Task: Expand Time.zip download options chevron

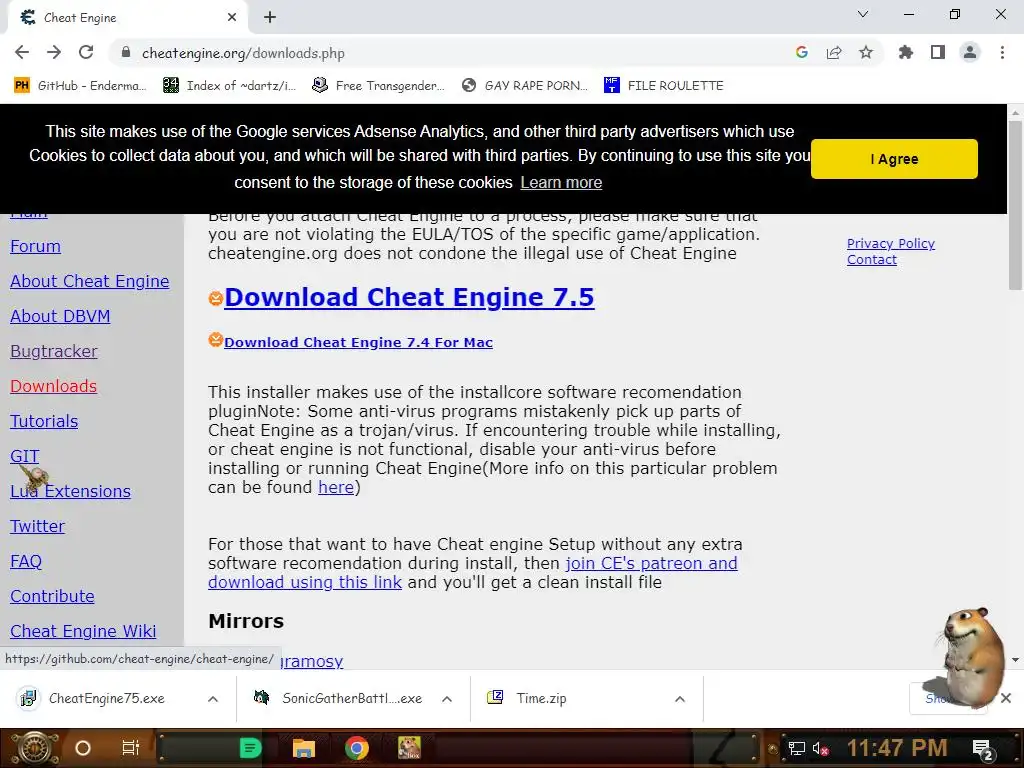Action: [x=680, y=699]
